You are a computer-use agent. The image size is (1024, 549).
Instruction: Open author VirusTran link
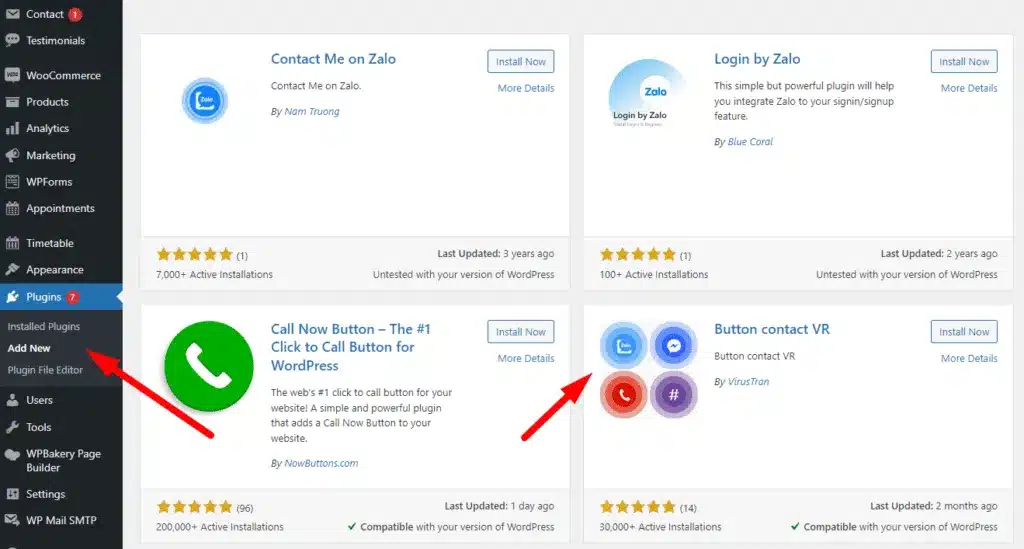click(748, 382)
